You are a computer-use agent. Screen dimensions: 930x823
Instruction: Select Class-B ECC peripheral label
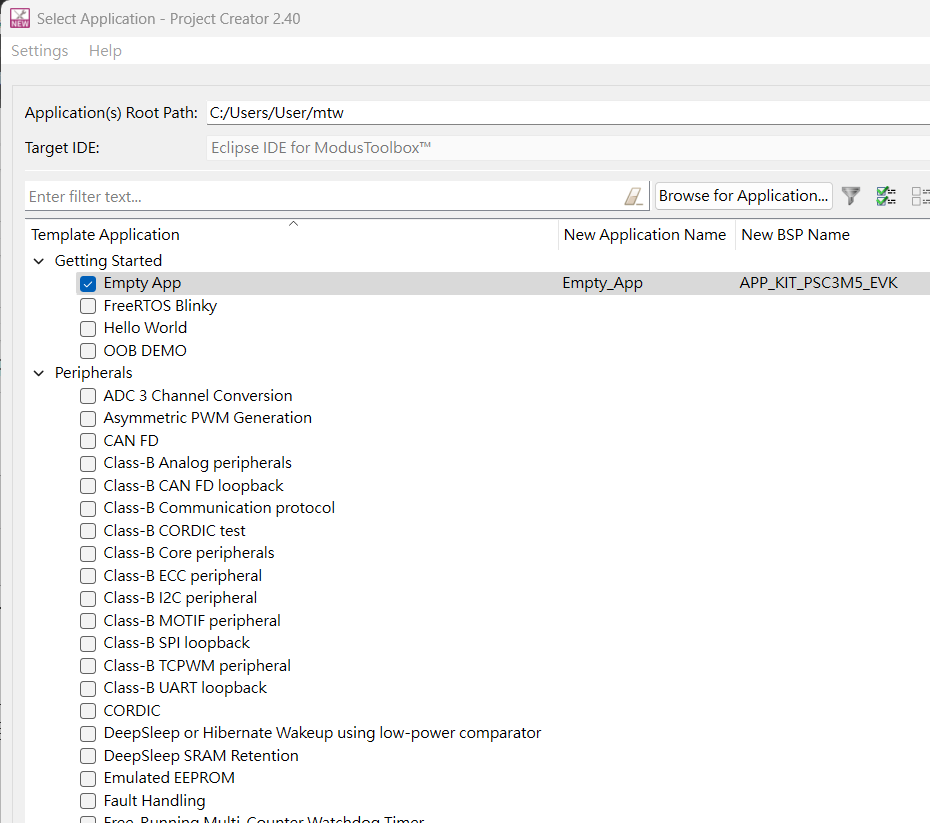click(183, 576)
